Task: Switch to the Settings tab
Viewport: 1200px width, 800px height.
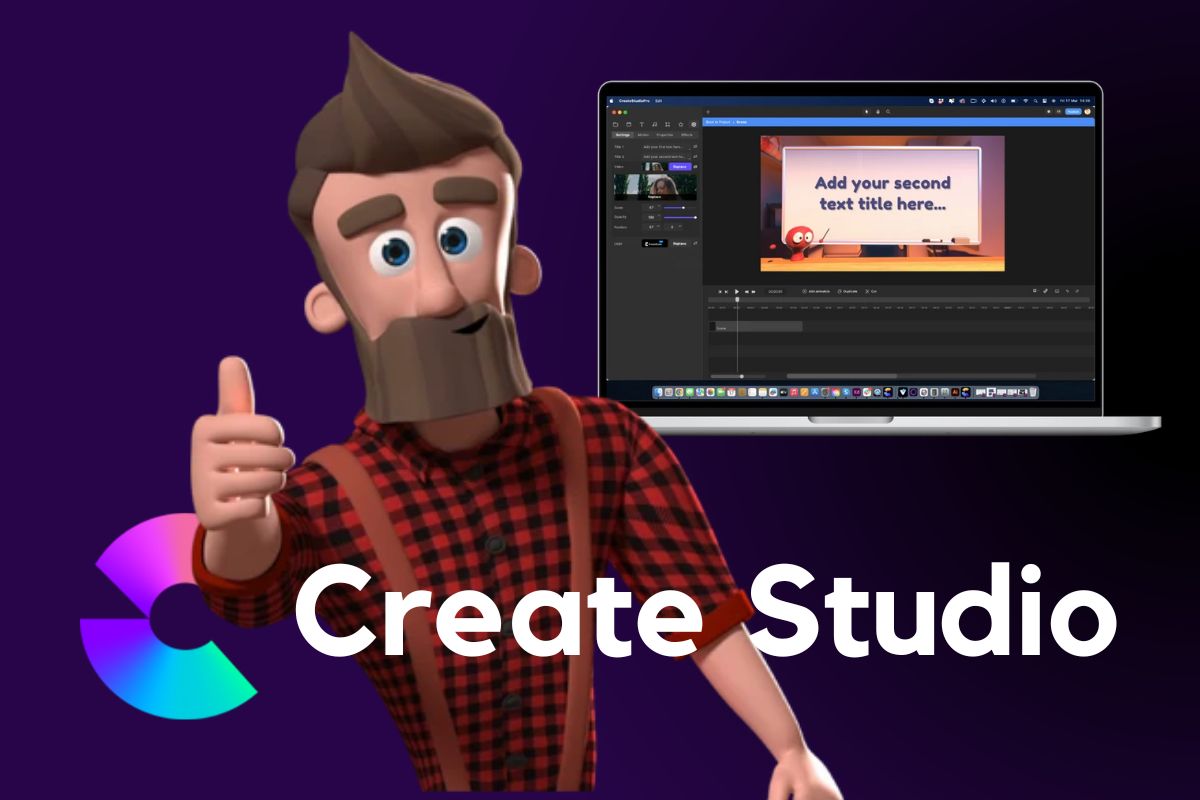Action: coord(623,135)
